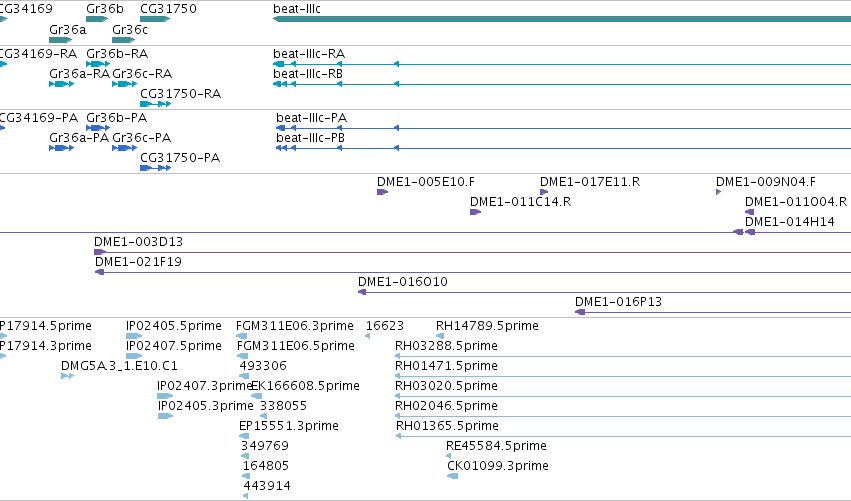The width and height of the screenshot is (851, 501).
Task: Select the Gr36c-PA protein glyph
Action: [x=124, y=148]
